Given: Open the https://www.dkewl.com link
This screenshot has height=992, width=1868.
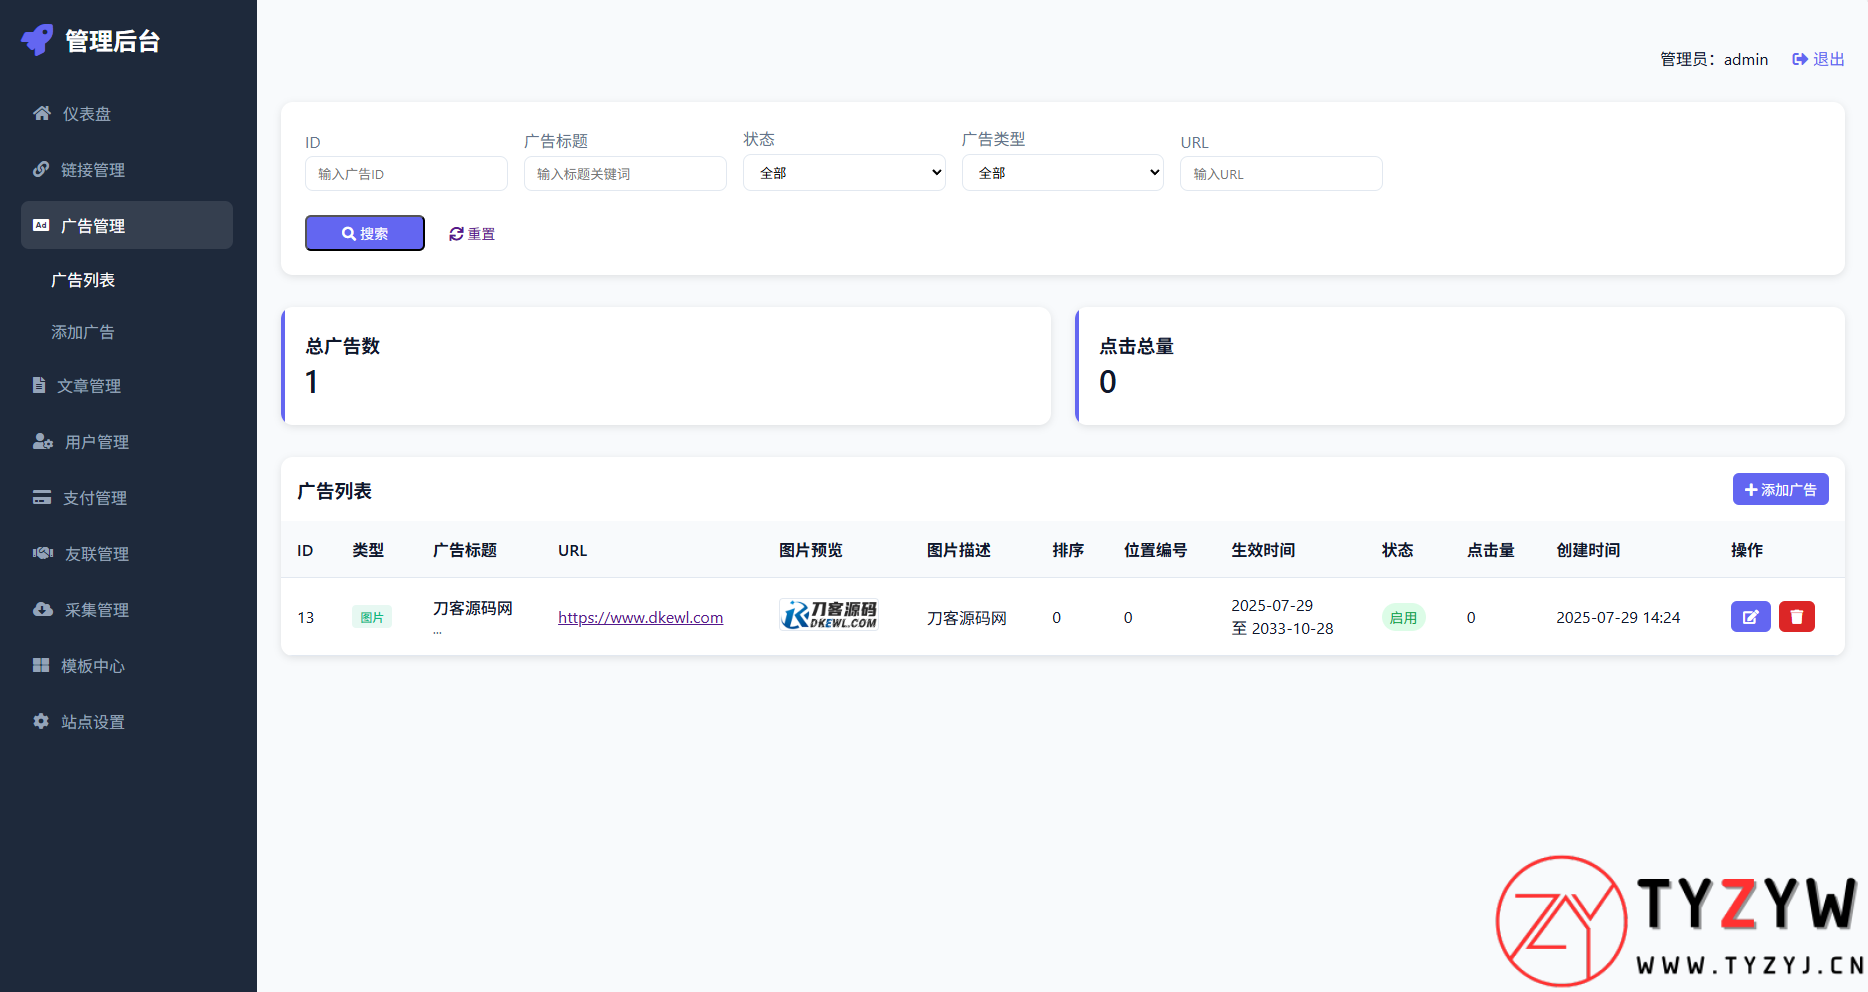Looking at the screenshot, I should (x=640, y=618).
